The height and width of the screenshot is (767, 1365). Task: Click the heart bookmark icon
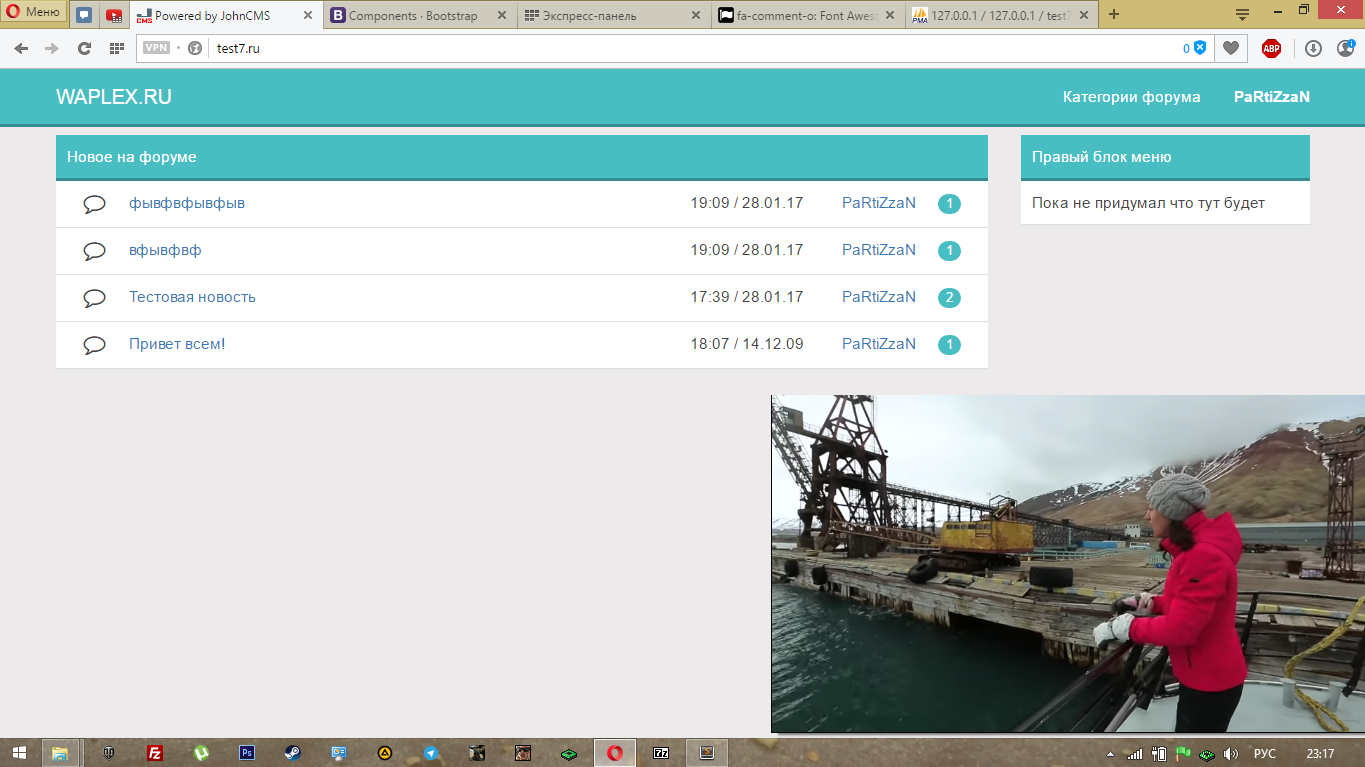[1231, 48]
